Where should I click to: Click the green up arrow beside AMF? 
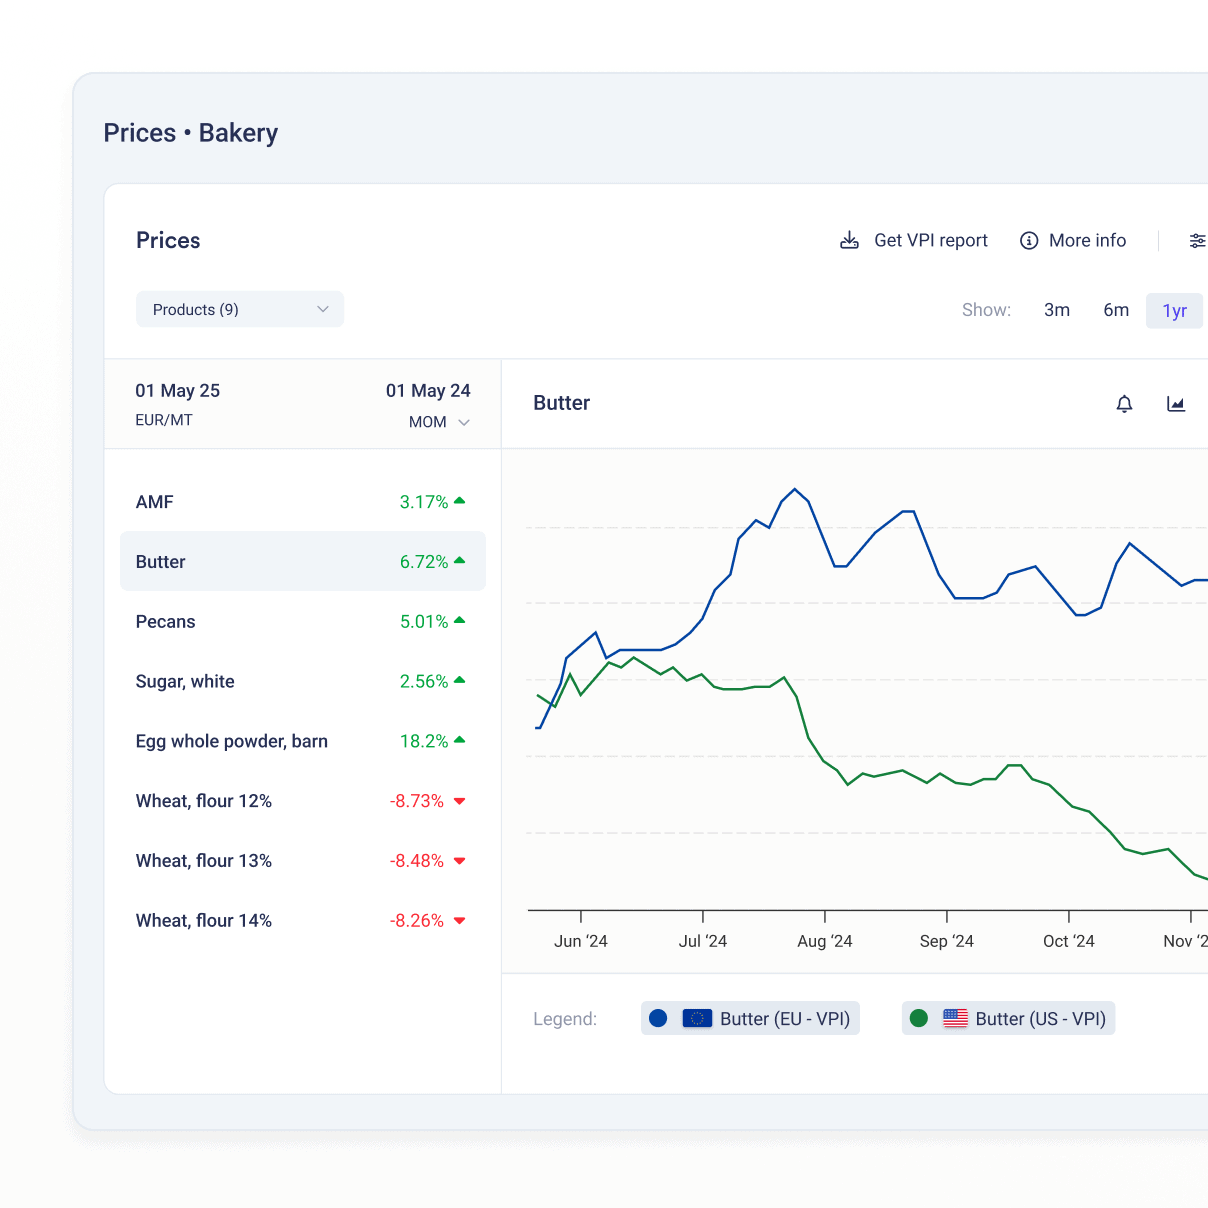[460, 501]
